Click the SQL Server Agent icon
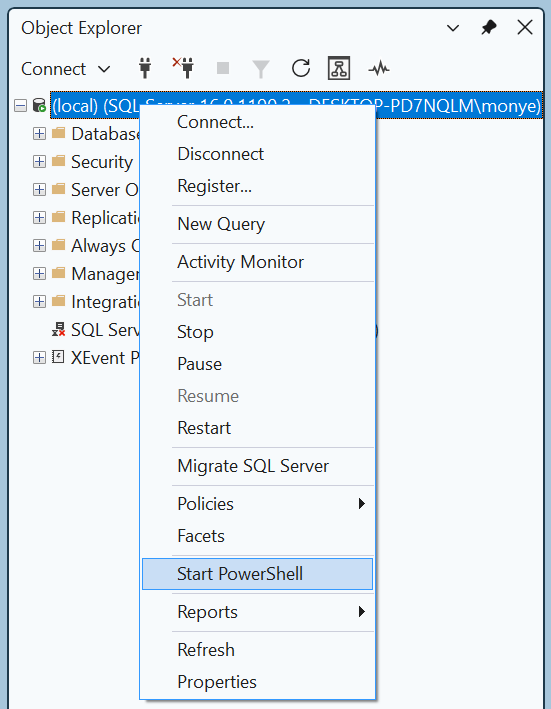The height and width of the screenshot is (709, 551). tap(58, 329)
